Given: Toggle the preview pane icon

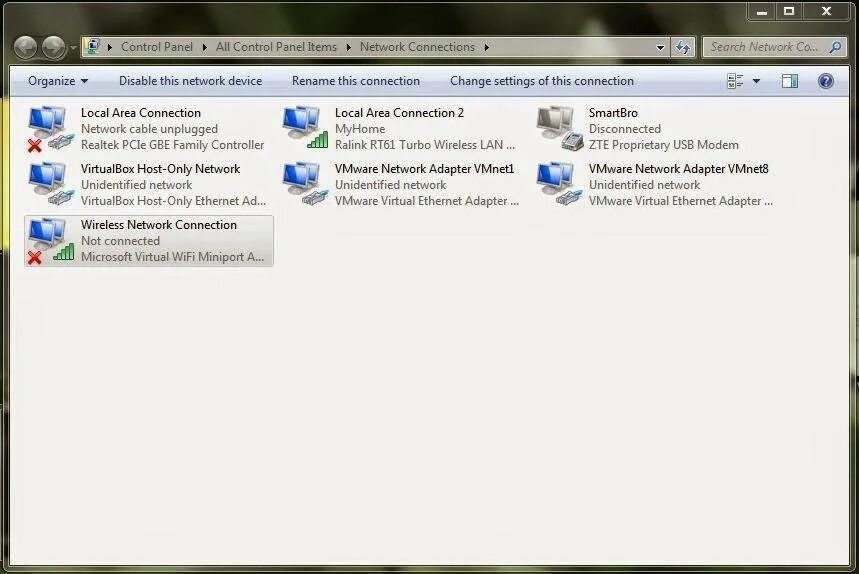Looking at the screenshot, I should (x=789, y=81).
